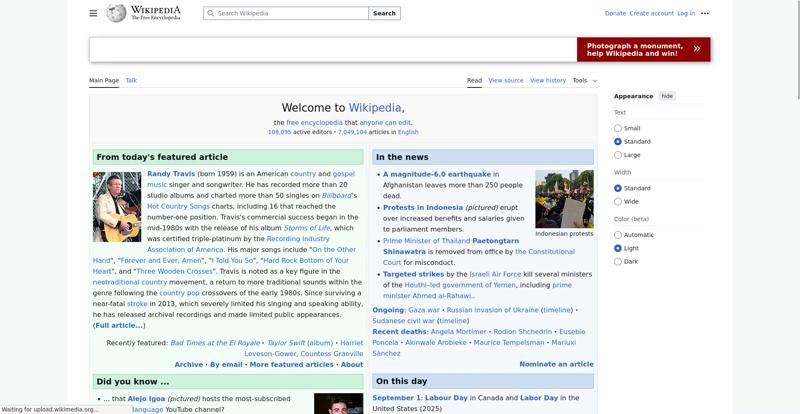Viewport: 800px width, 414px height.
Task: Open the View source tab
Action: [506, 80]
